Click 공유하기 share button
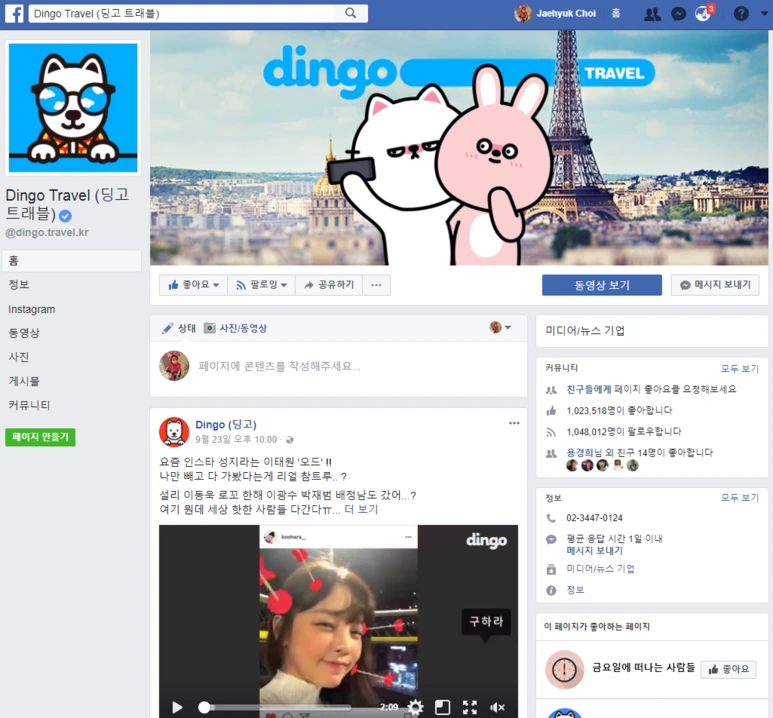The width and height of the screenshot is (773, 718). coord(329,285)
